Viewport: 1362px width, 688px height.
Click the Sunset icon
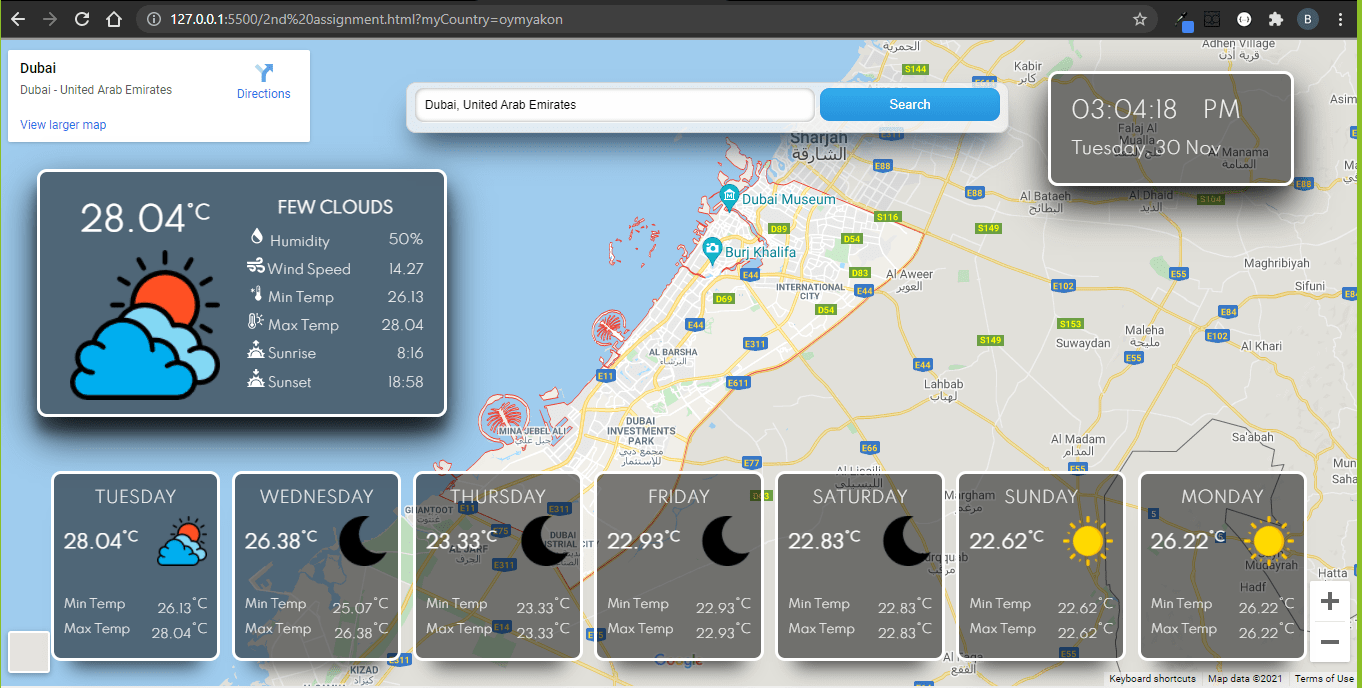(256, 379)
